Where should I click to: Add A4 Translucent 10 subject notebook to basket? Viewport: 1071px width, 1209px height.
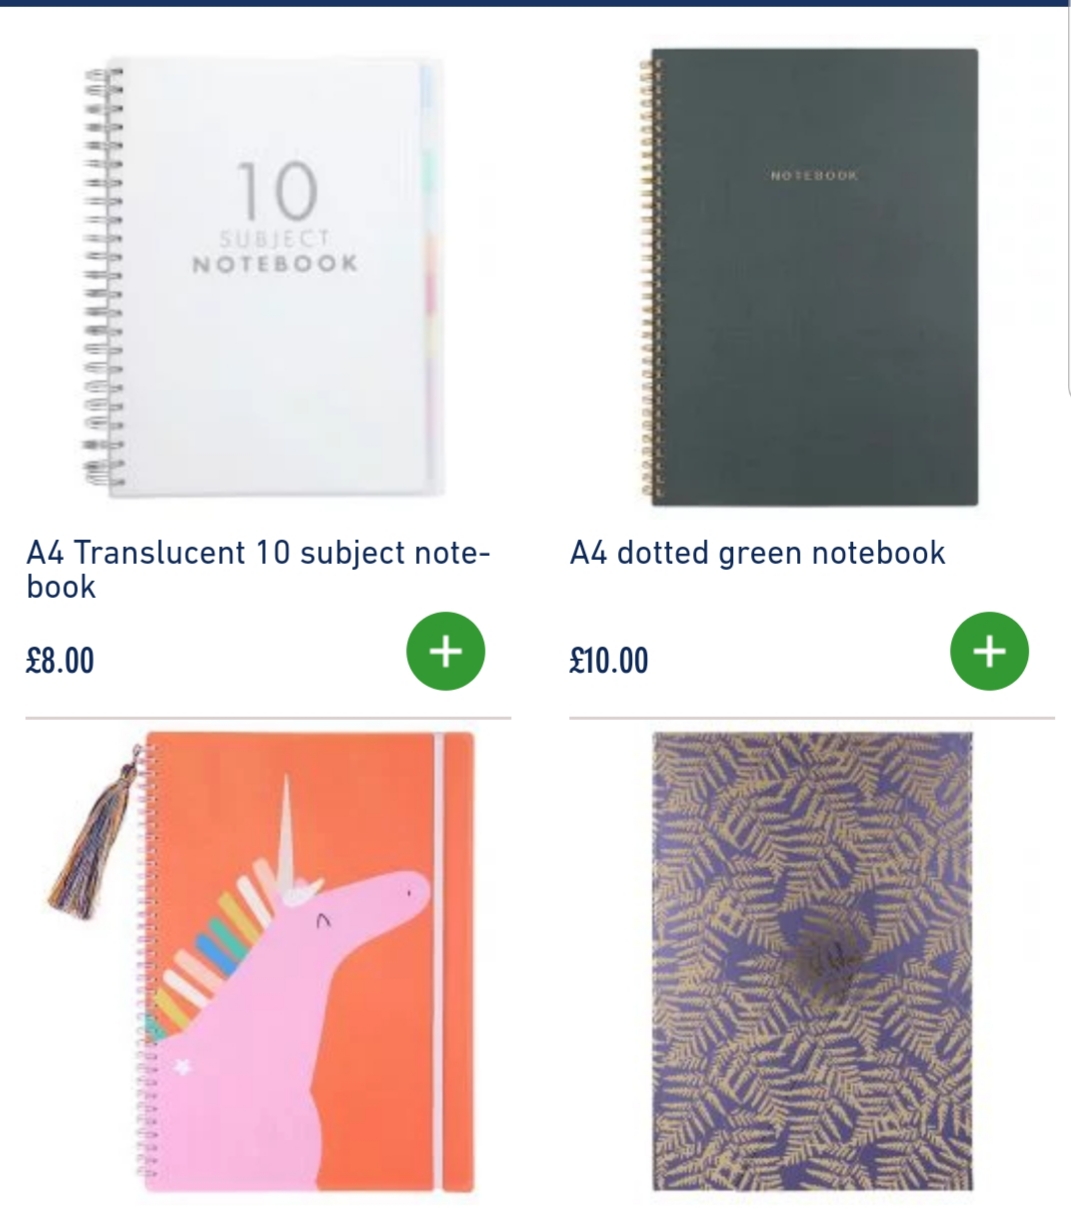[x=445, y=651]
